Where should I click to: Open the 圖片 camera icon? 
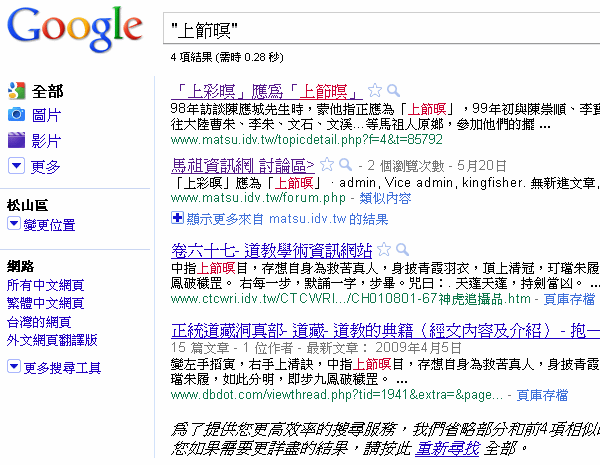point(16,114)
